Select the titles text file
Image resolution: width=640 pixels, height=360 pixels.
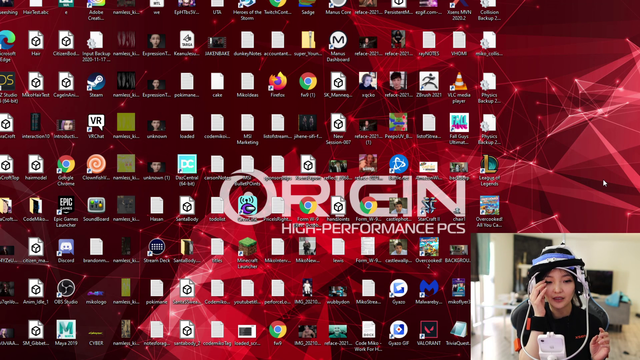click(217, 247)
